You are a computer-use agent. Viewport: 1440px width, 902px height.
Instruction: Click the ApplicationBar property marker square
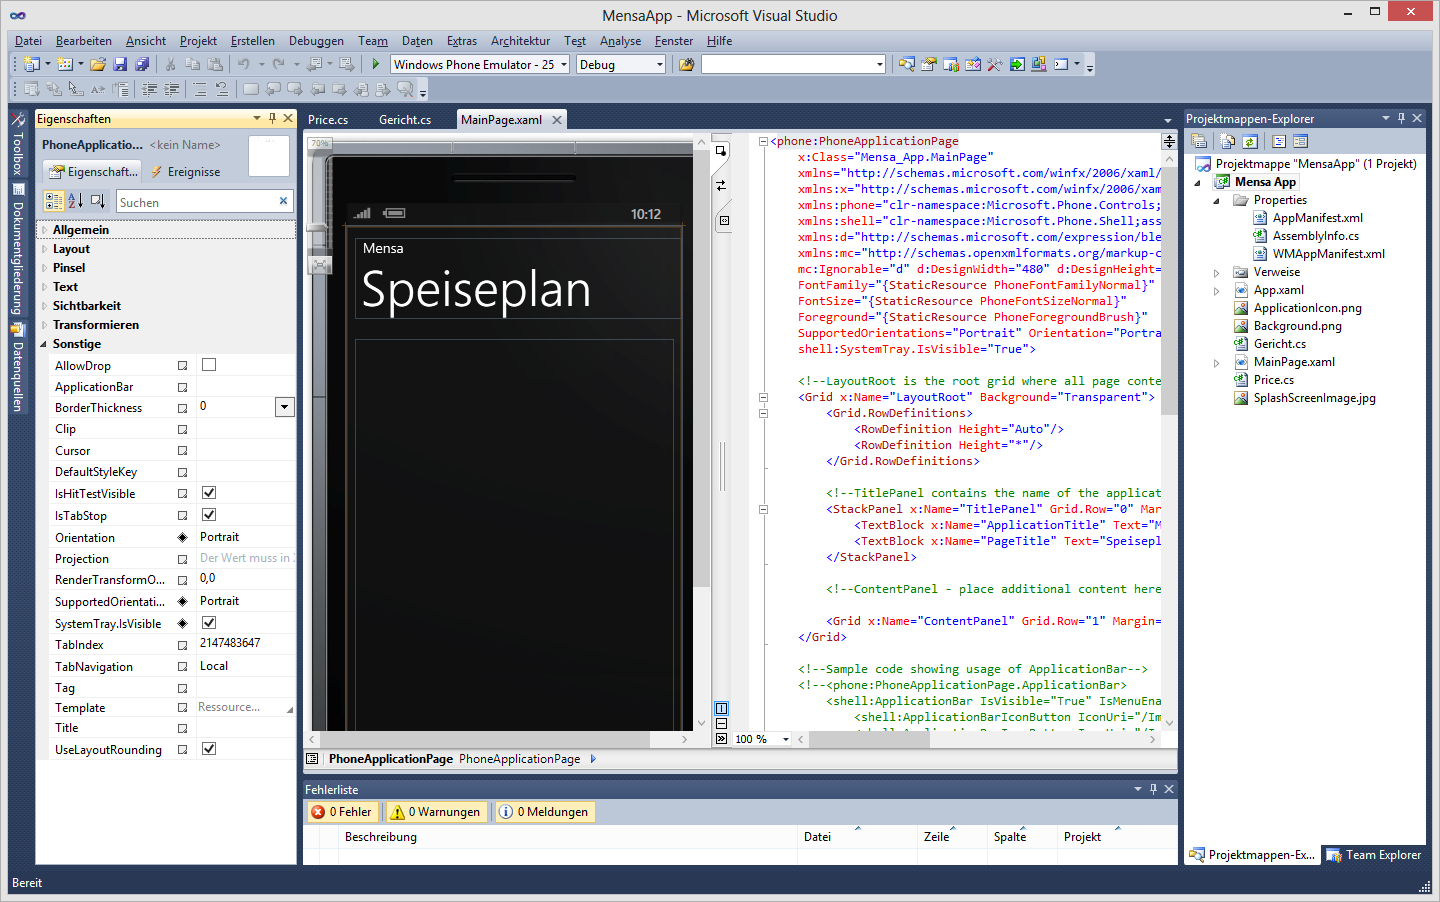click(183, 387)
